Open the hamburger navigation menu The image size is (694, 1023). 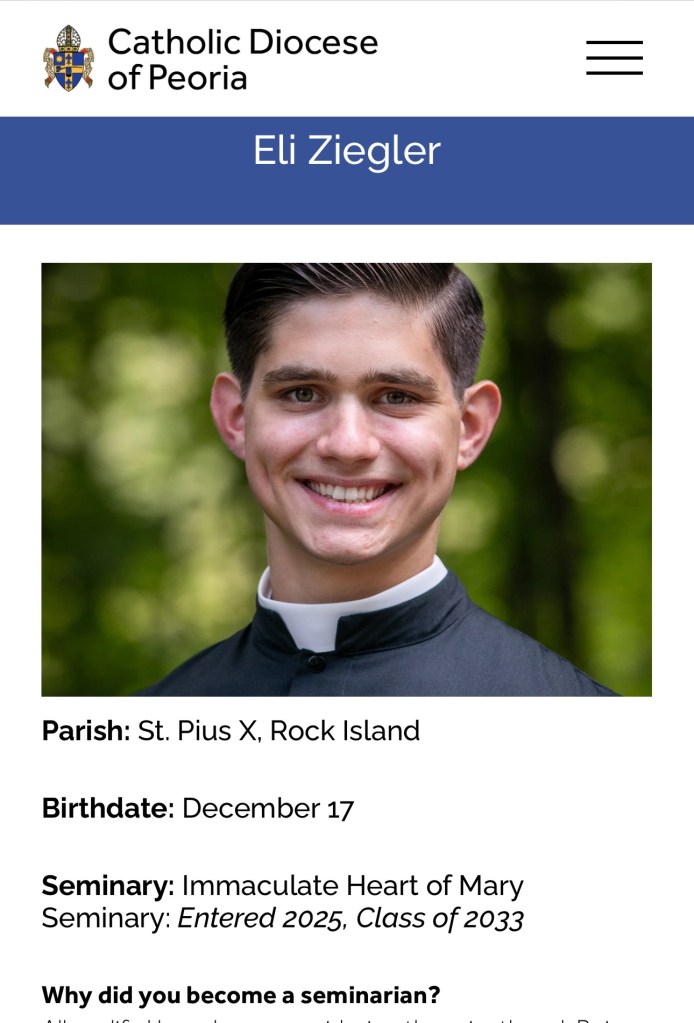pyautogui.click(x=614, y=58)
